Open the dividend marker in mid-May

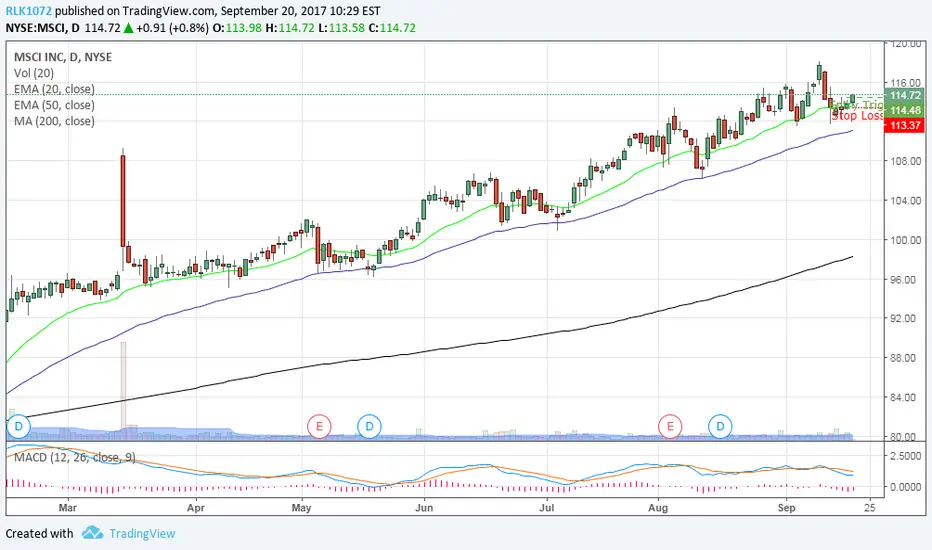tap(369, 426)
